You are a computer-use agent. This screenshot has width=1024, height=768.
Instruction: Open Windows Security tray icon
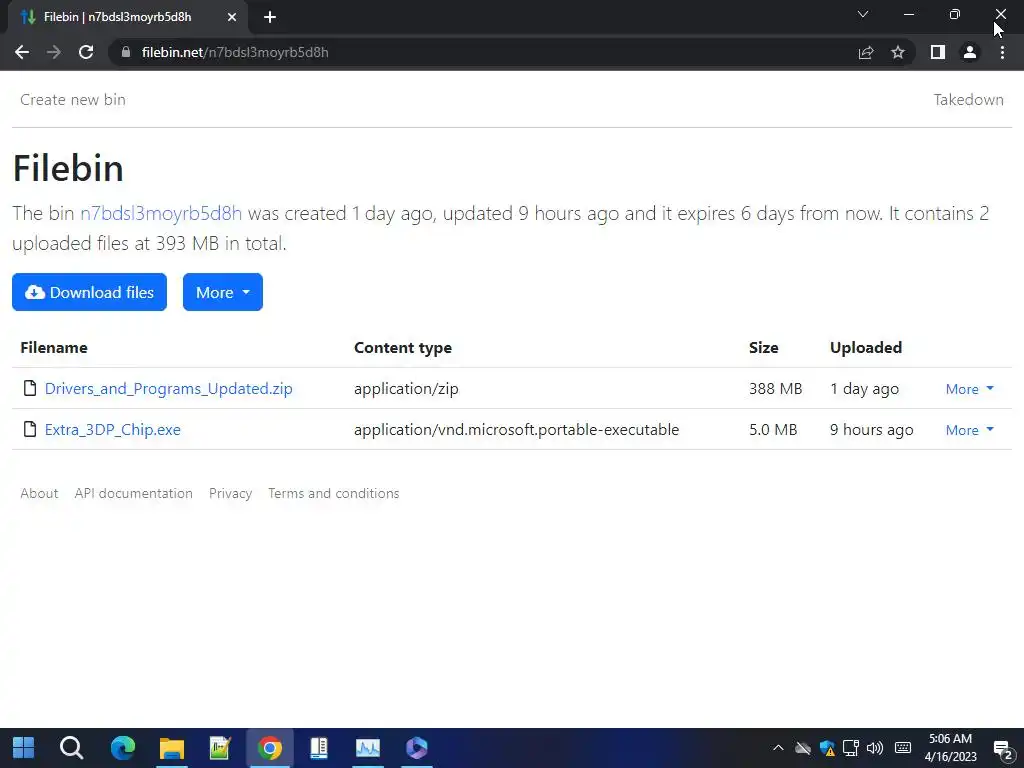827,748
